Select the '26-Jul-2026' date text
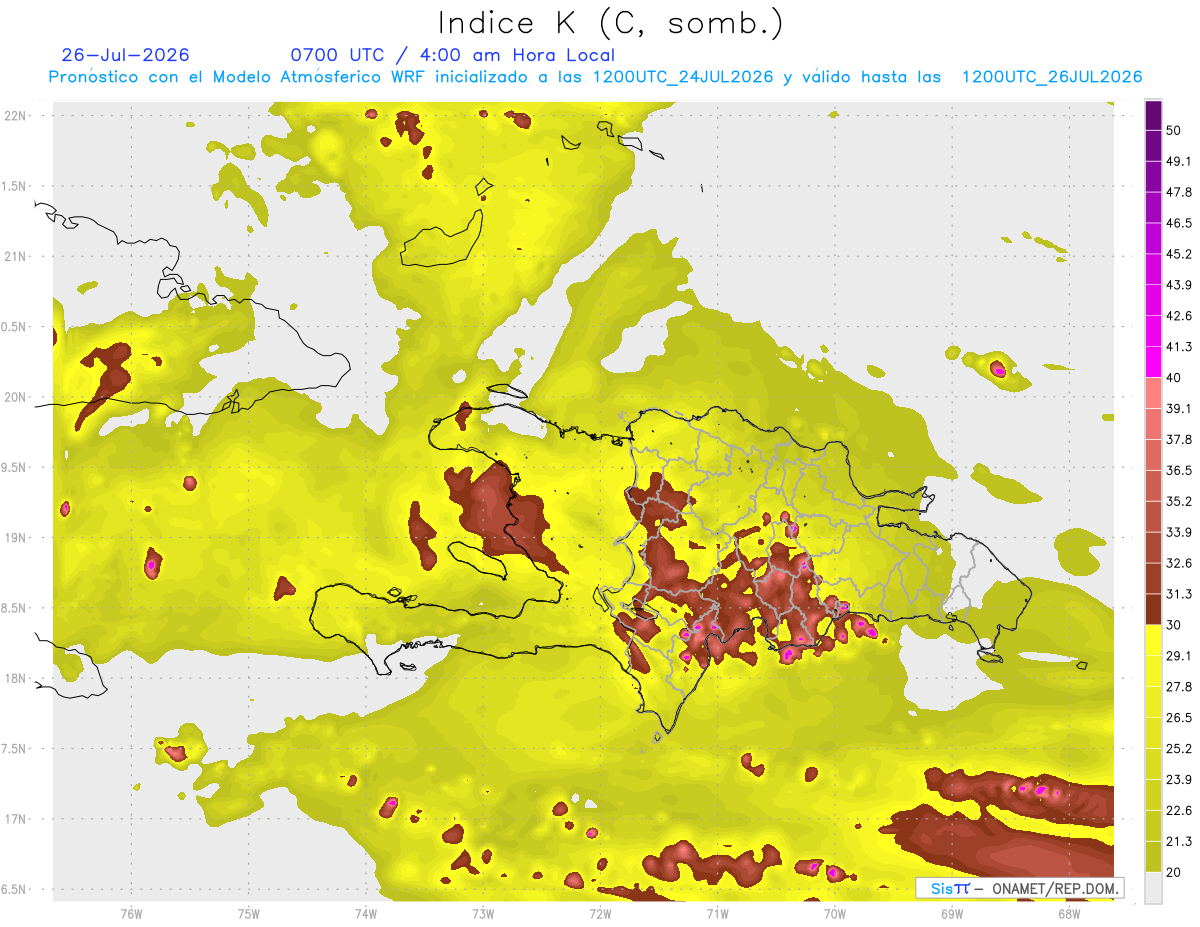The width and height of the screenshot is (1200, 927). pos(126,55)
